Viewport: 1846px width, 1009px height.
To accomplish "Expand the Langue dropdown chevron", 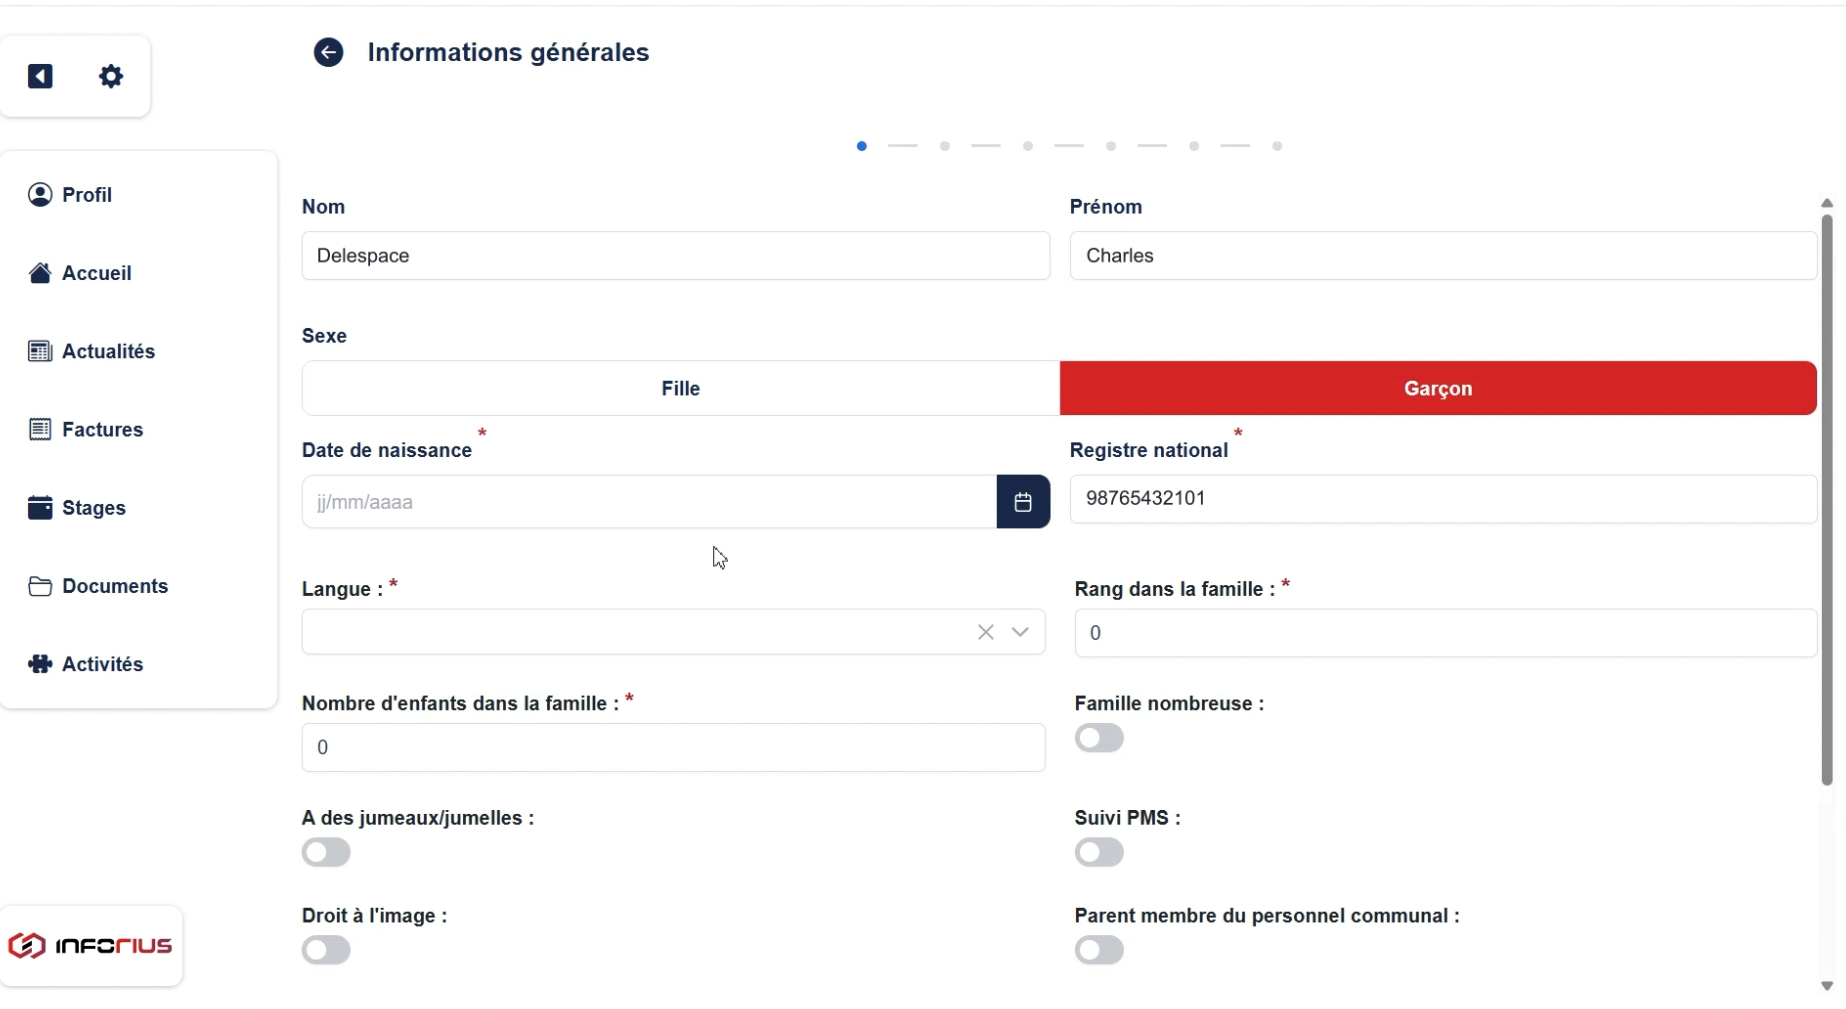I will click(x=1020, y=632).
